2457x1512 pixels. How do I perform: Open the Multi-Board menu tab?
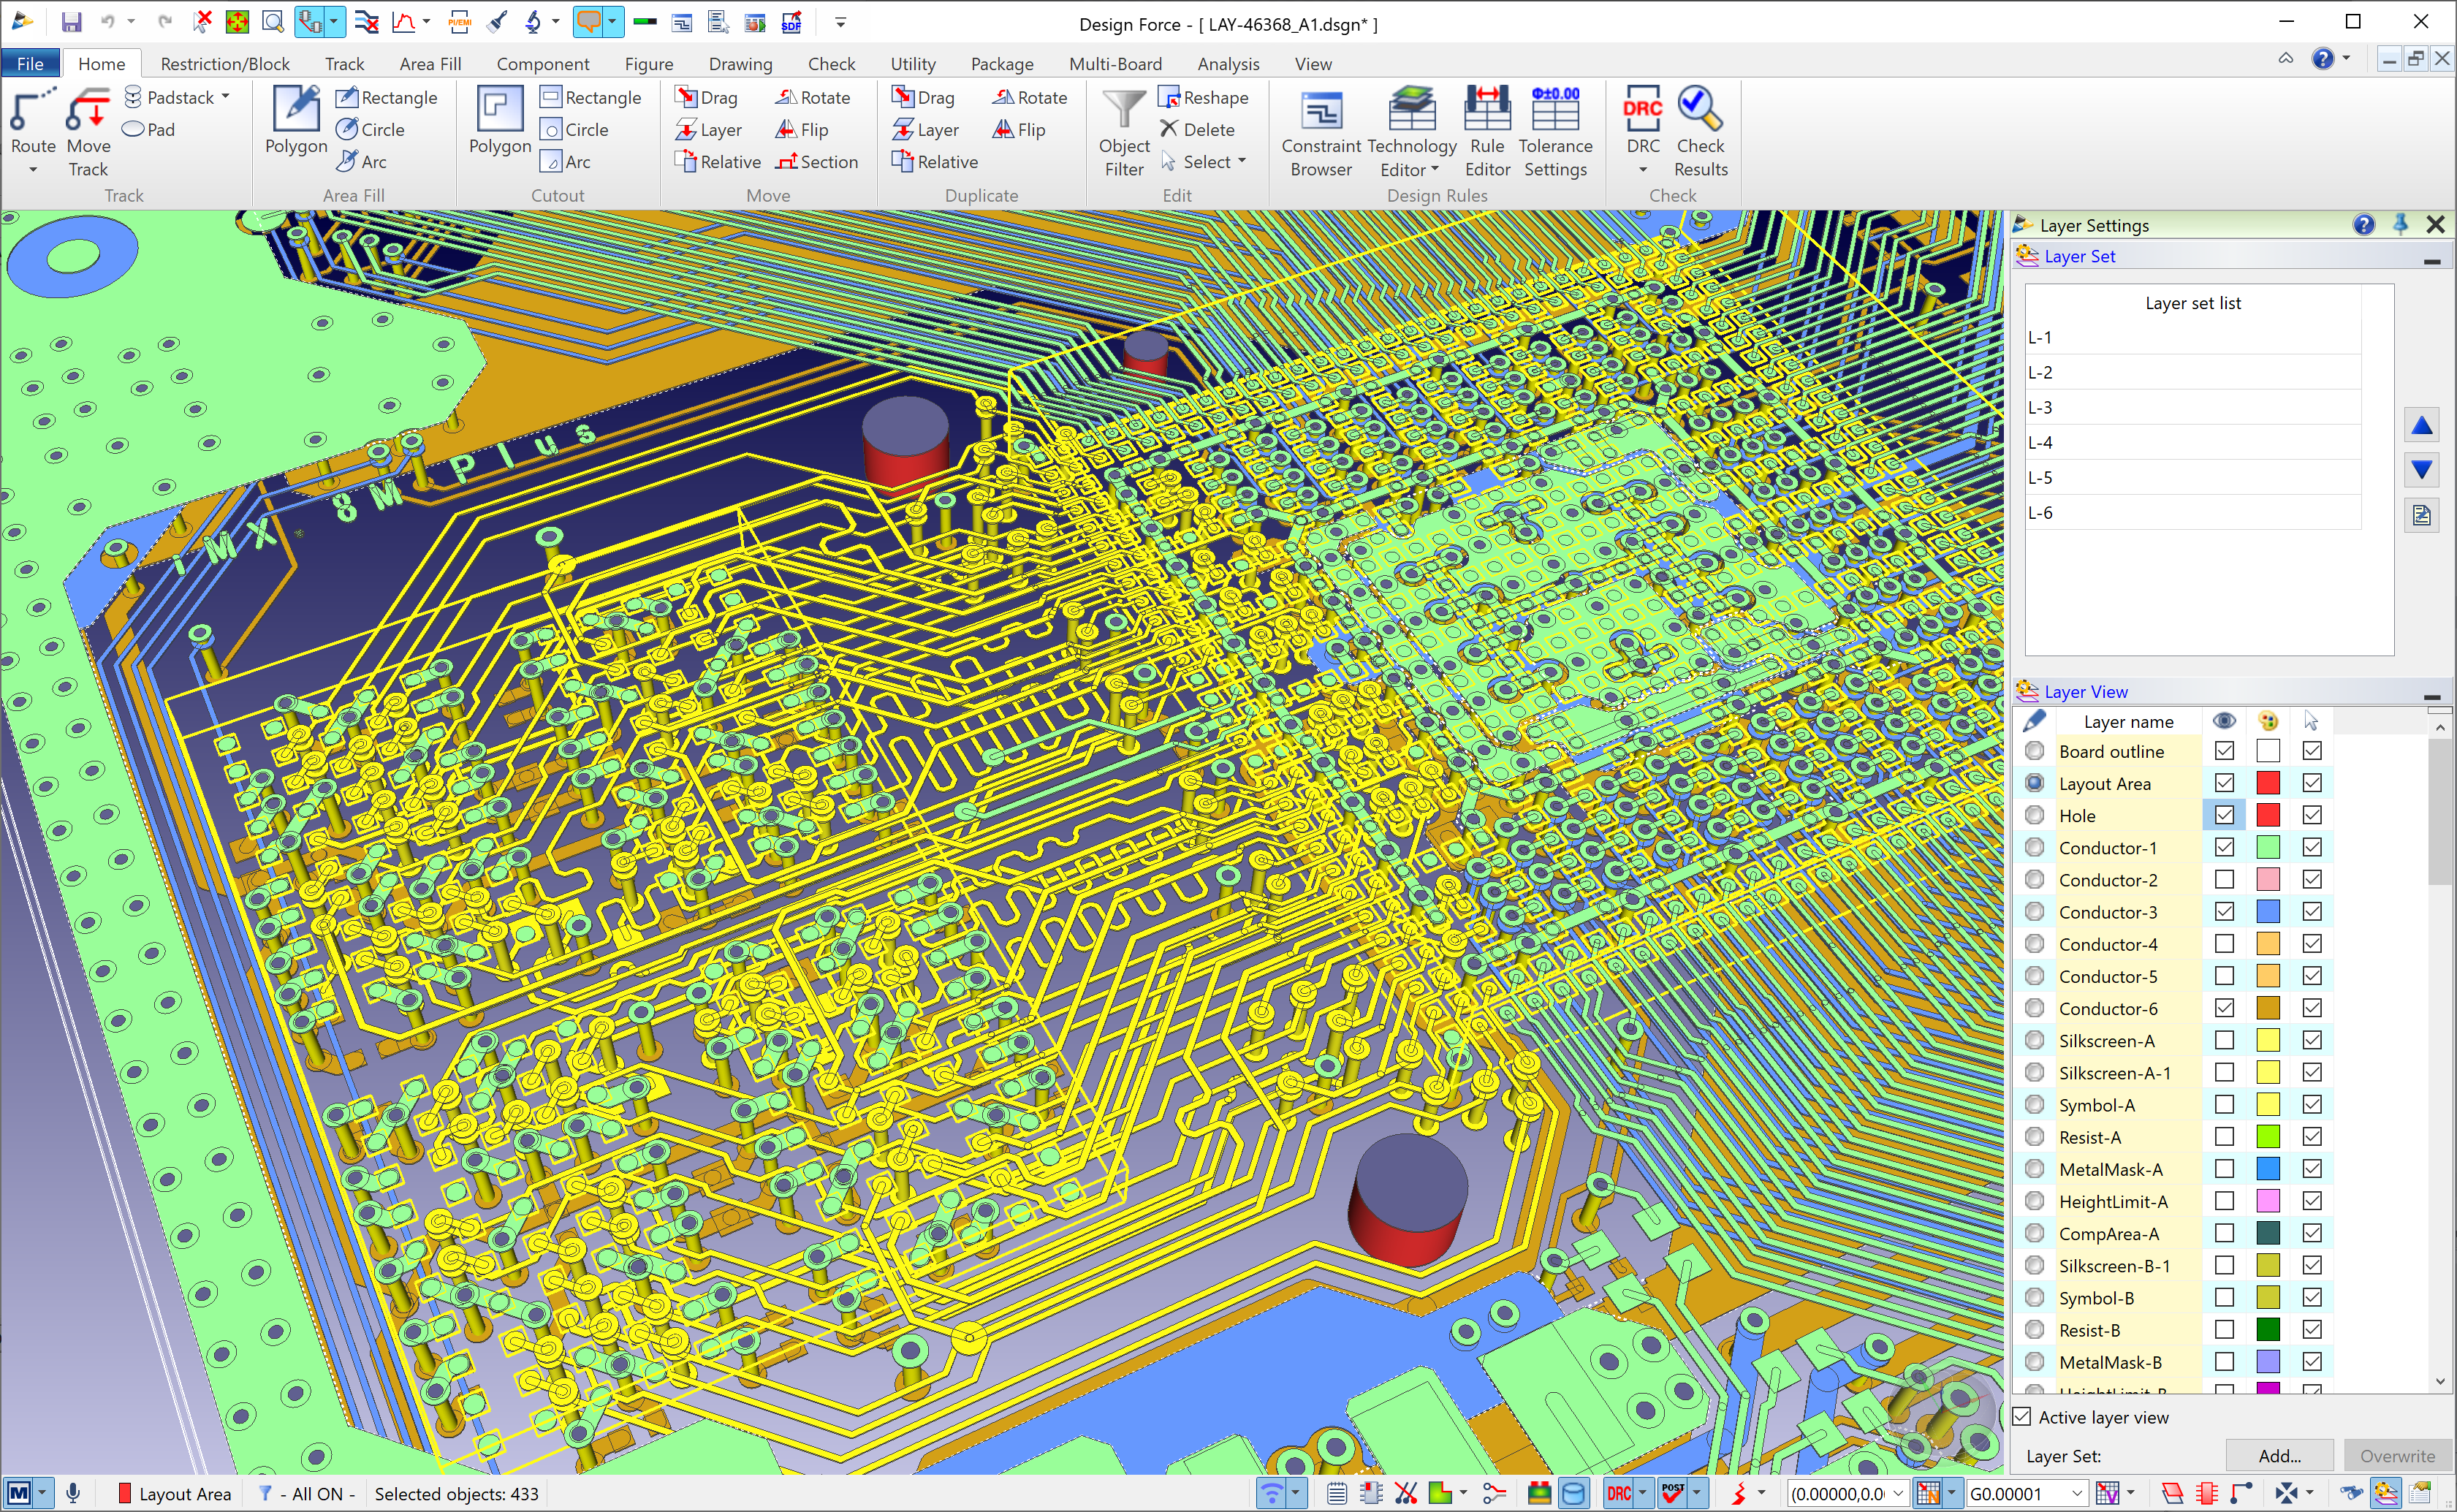click(x=1113, y=63)
